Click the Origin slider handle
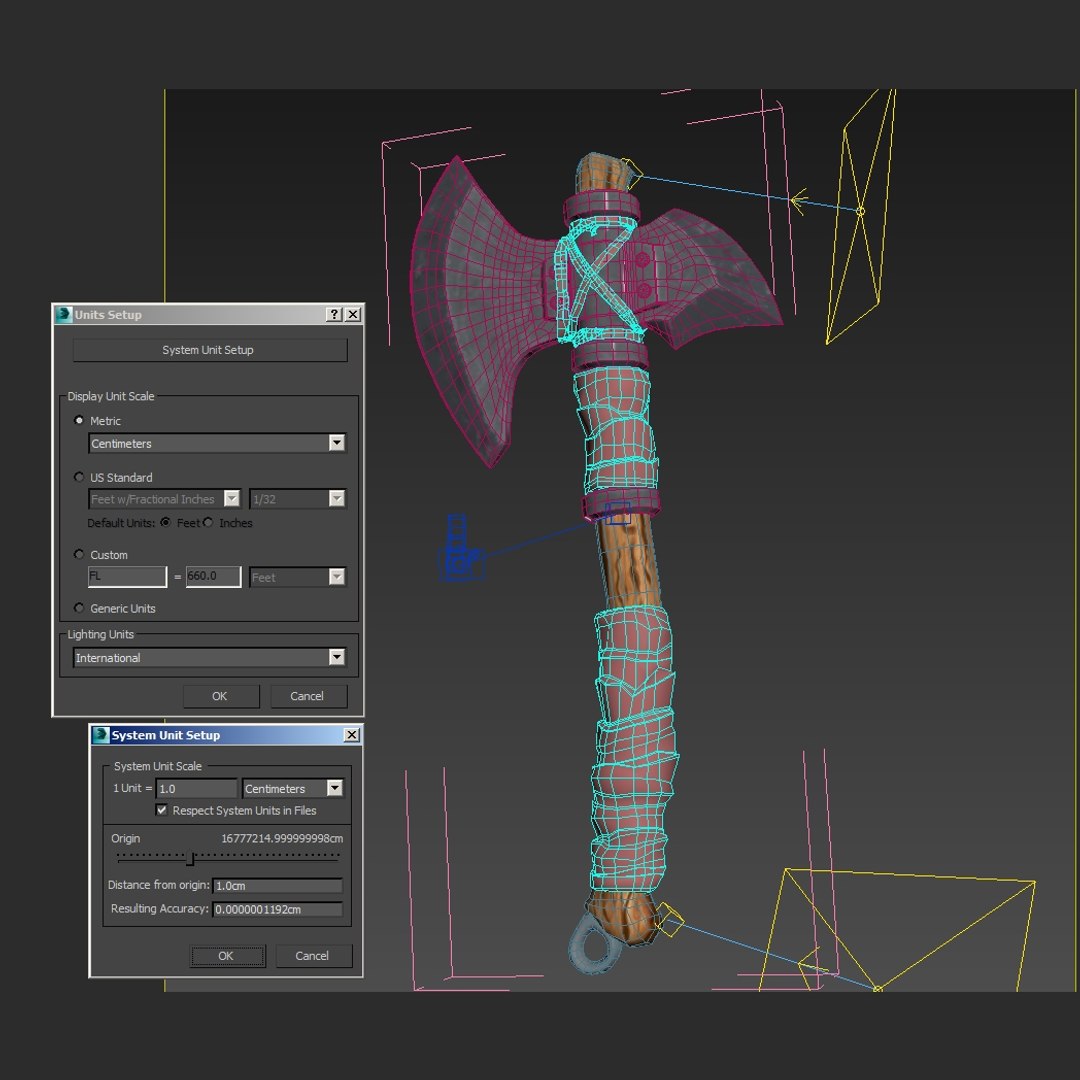Viewport: 1080px width, 1080px height. click(x=191, y=859)
